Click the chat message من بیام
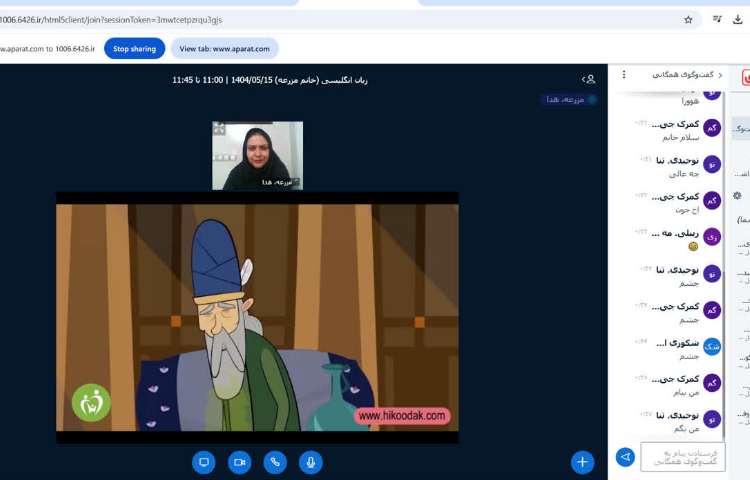Screen dimensions: 750x480 click(x=686, y=393)
